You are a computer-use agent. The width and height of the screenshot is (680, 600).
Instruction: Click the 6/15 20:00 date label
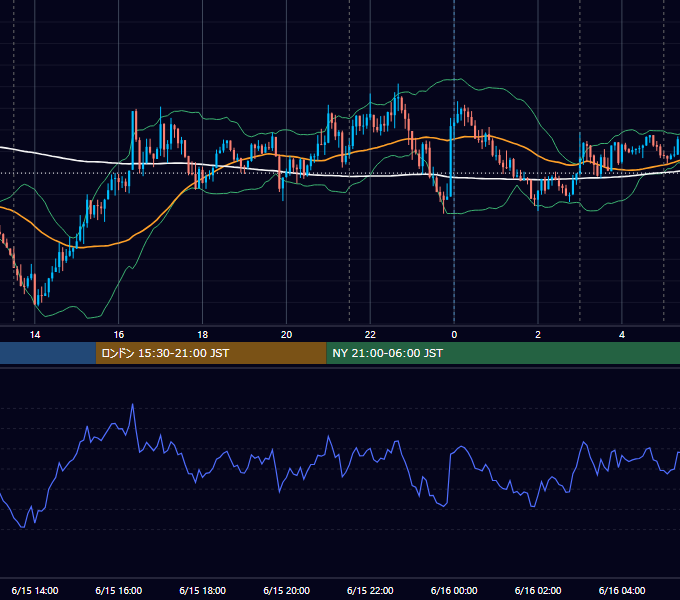coord(286,590)
